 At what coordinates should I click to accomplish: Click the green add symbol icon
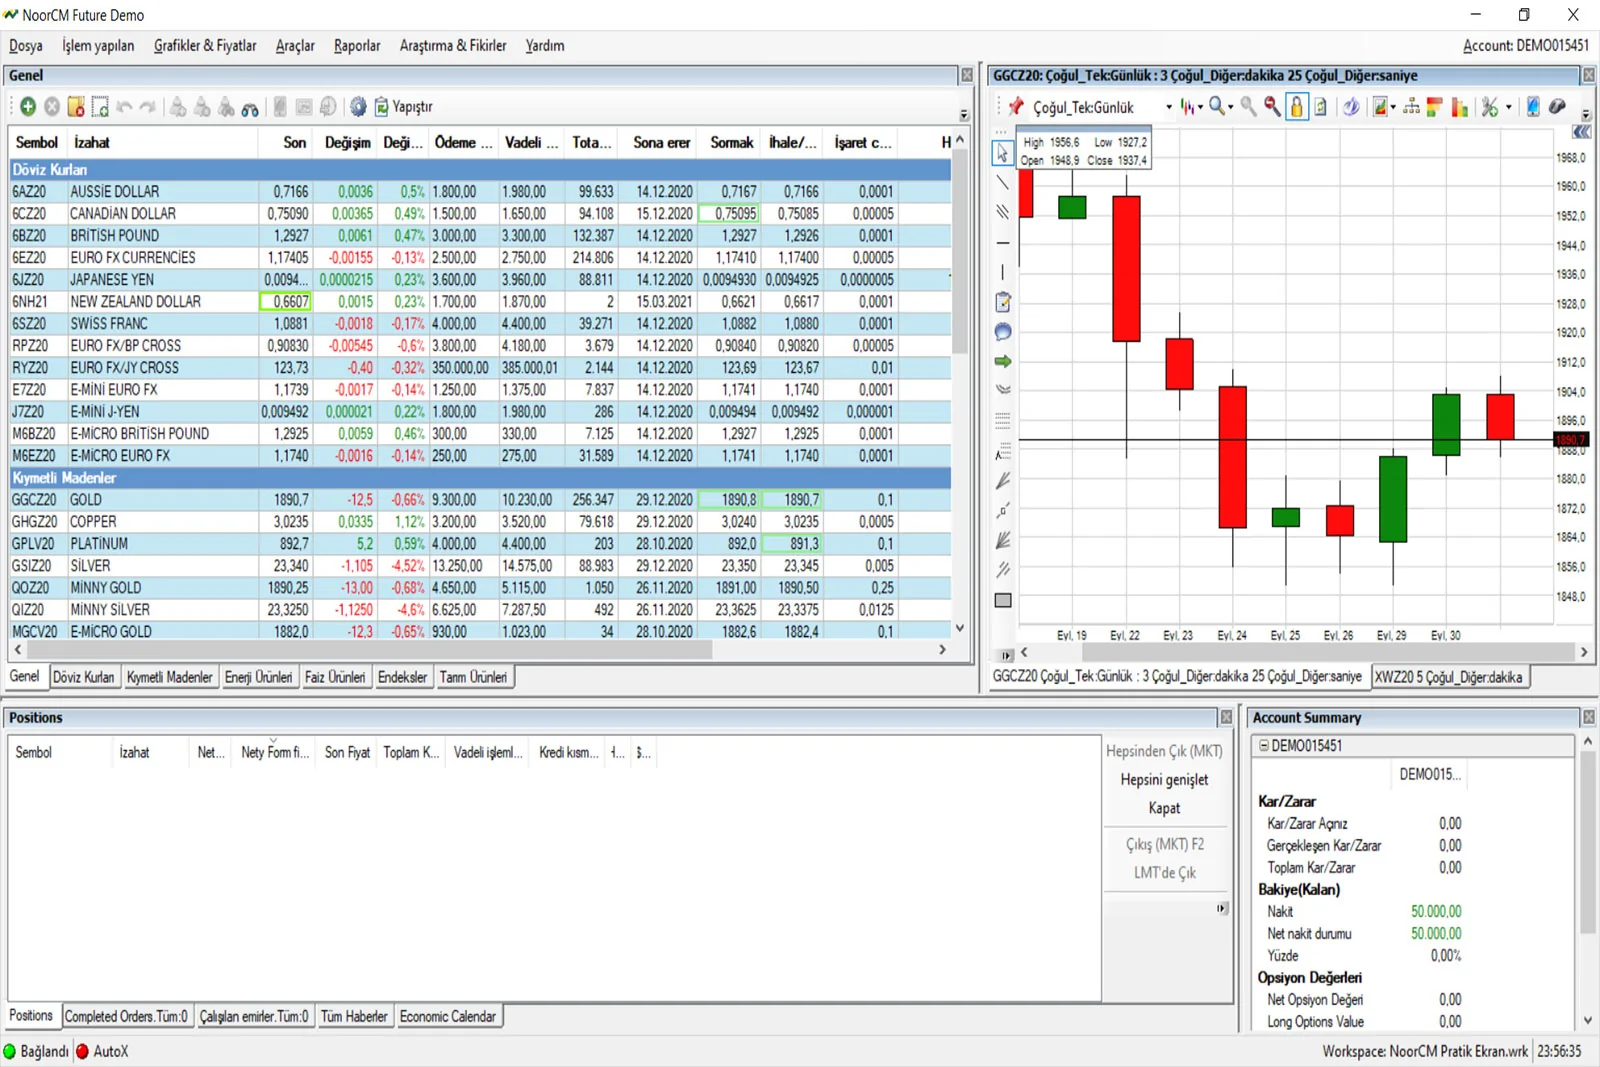coord(28,107)
